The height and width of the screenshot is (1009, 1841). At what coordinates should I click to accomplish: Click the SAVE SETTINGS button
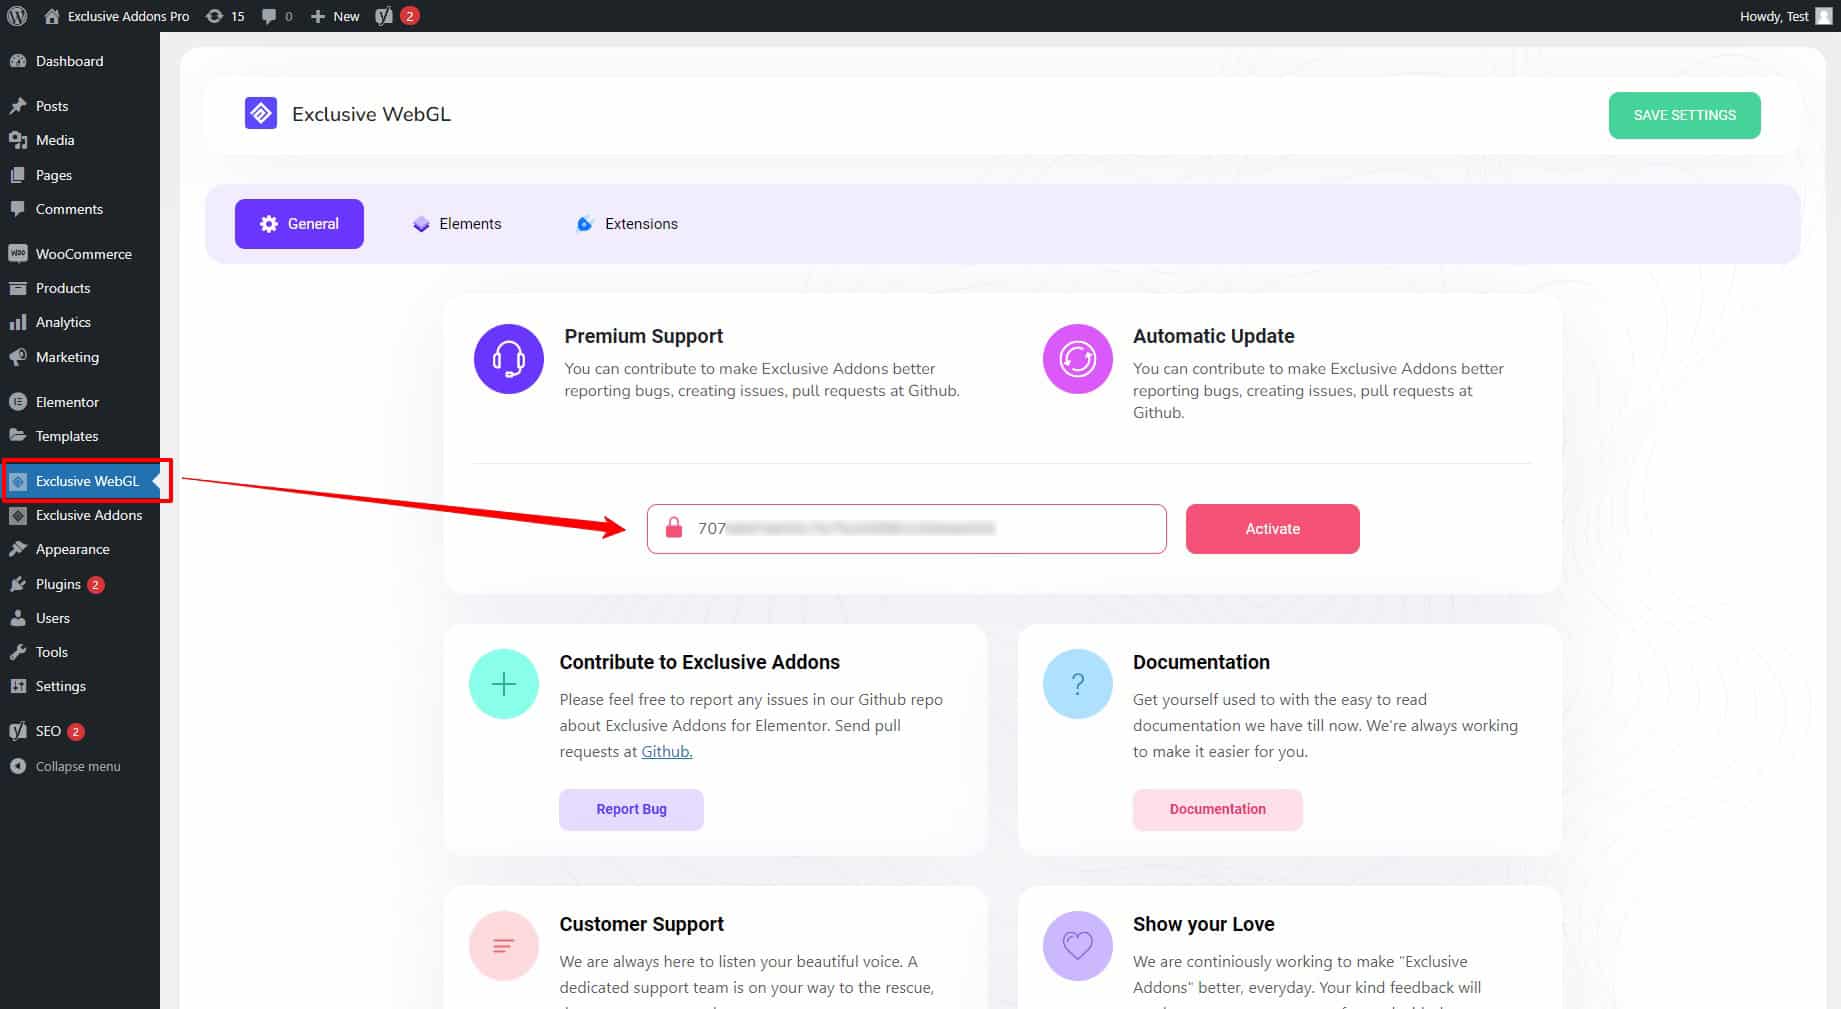click(x=1684, y=115)
